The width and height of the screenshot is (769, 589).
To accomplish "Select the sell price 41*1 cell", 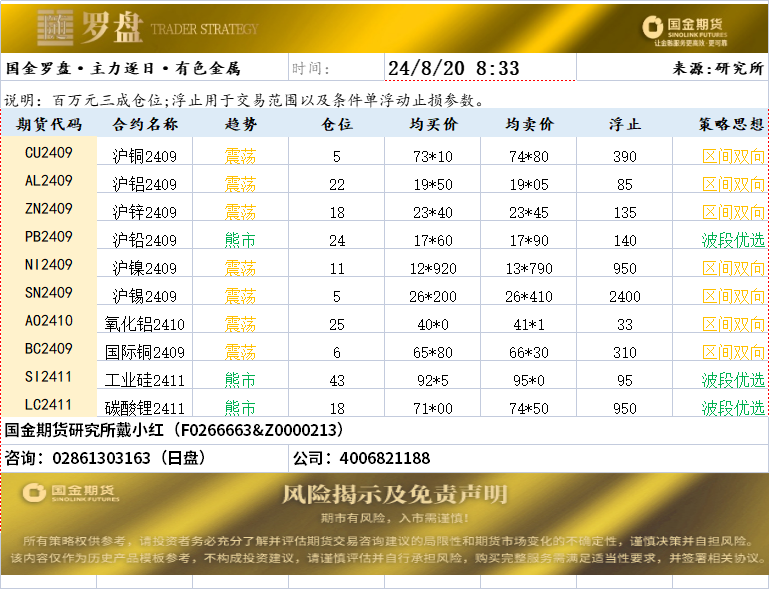I will click(x=529, y=319).
